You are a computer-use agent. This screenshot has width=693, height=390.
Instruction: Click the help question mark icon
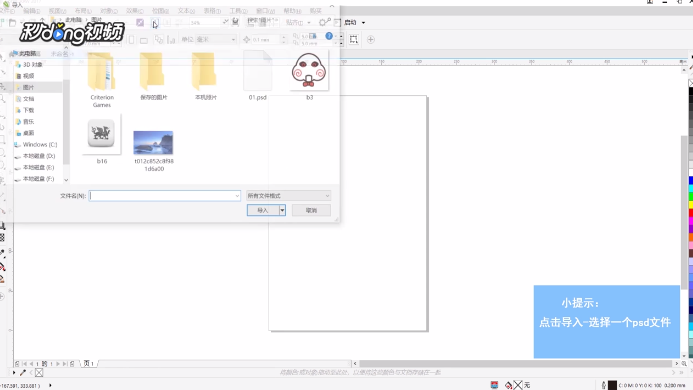click(329, 36)
